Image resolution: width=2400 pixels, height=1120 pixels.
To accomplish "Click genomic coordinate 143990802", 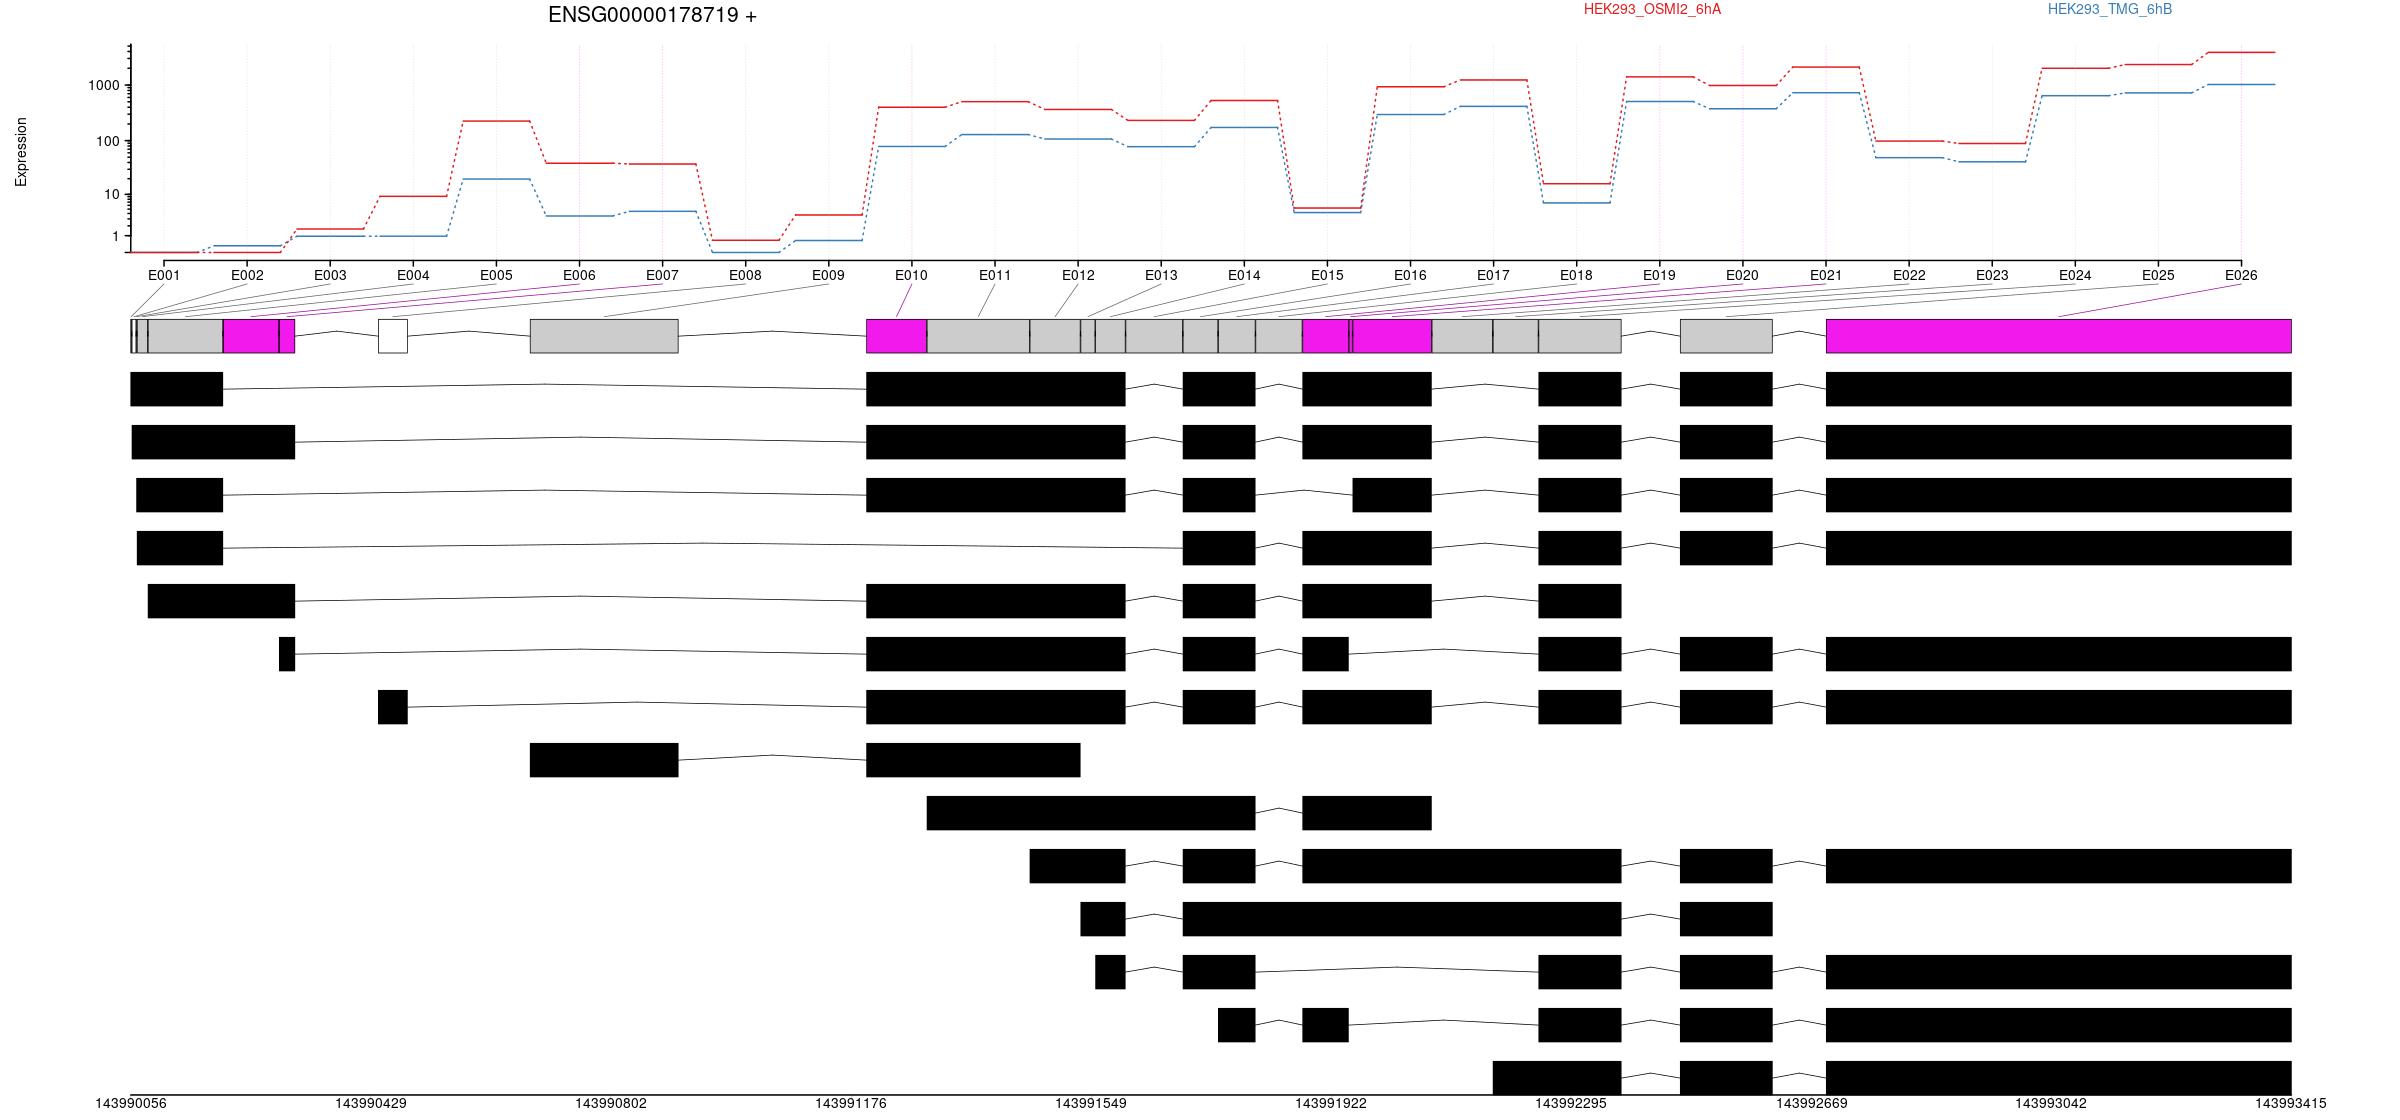I will click(x=611, y=1103).
